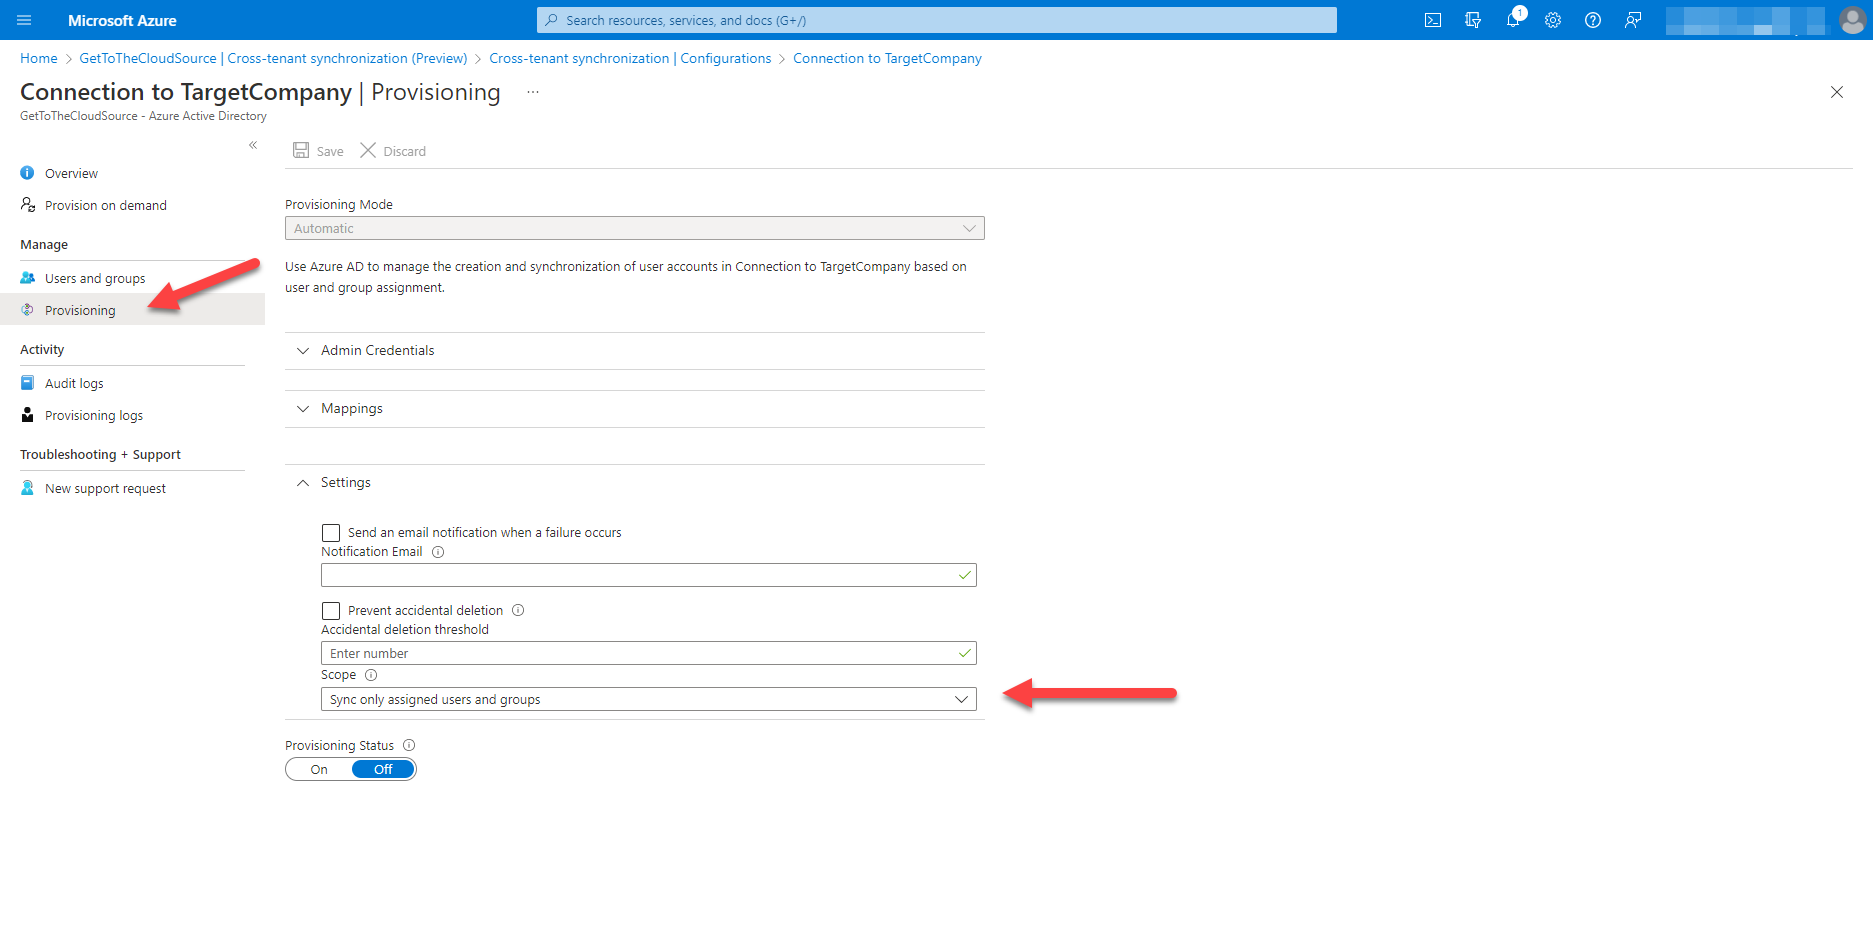The width and height of the screenshot is (1873, 929).
Task: Click the Scope info tooltip icon
Action: tap(370, 675)
